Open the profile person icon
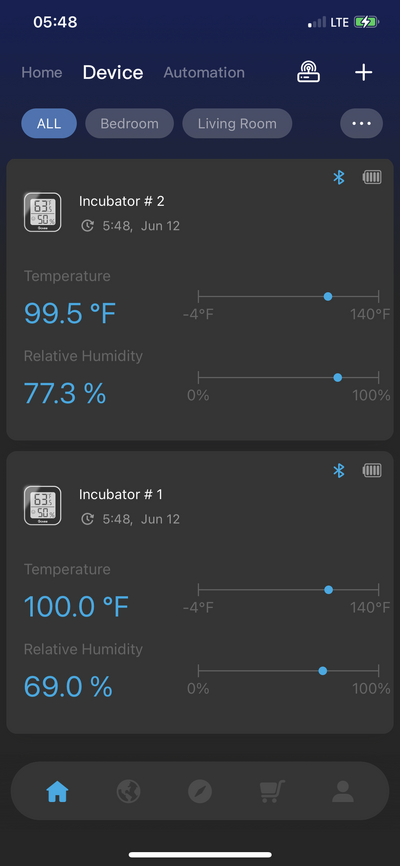The width and height of the screenshot is (400, 866). [343, 791]
